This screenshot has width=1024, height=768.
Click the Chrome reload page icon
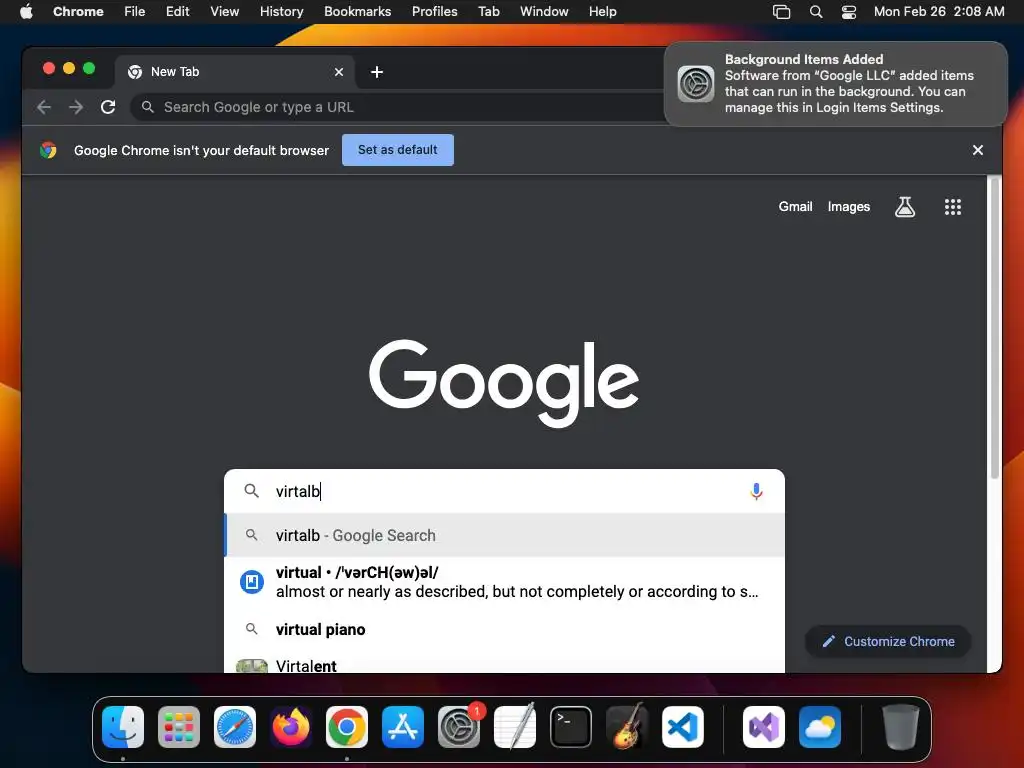108,107
